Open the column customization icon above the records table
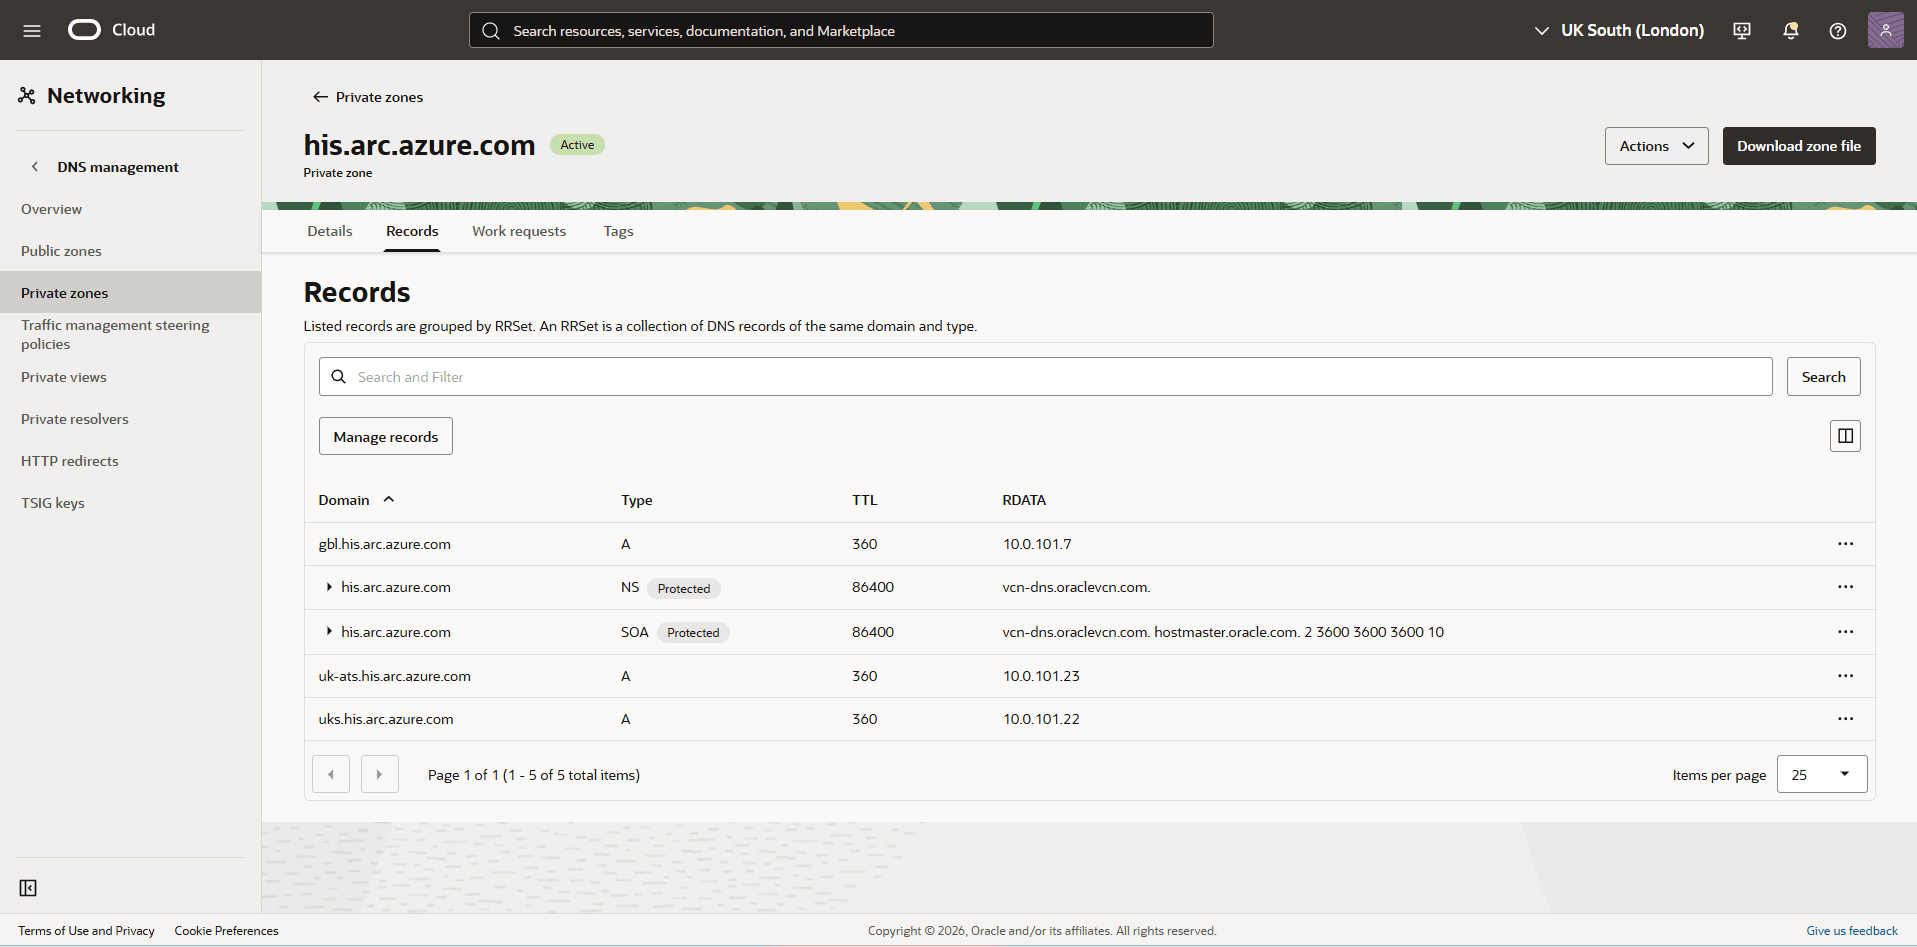1917x947 pixels. click(x=1844, y=435)
